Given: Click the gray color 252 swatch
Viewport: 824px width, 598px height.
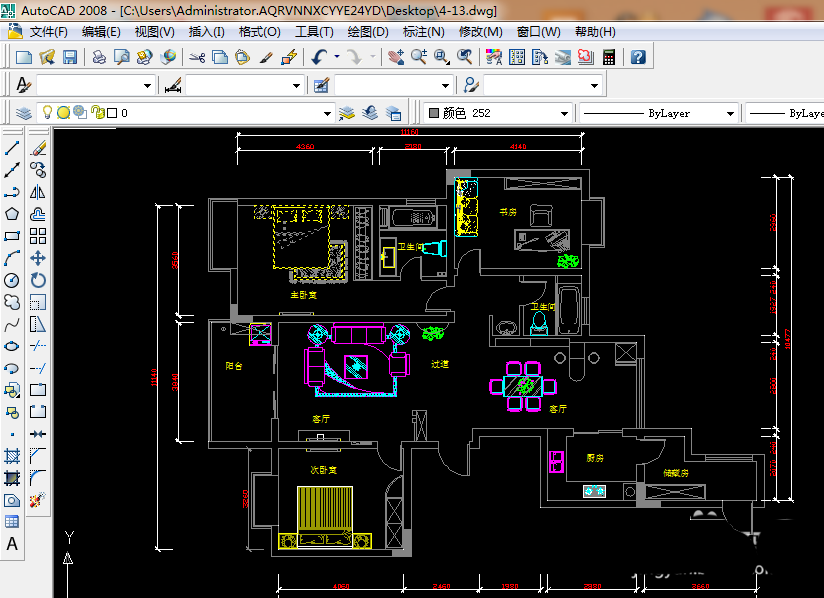Looking at the screenshot, I should click(x=434, y=114).
